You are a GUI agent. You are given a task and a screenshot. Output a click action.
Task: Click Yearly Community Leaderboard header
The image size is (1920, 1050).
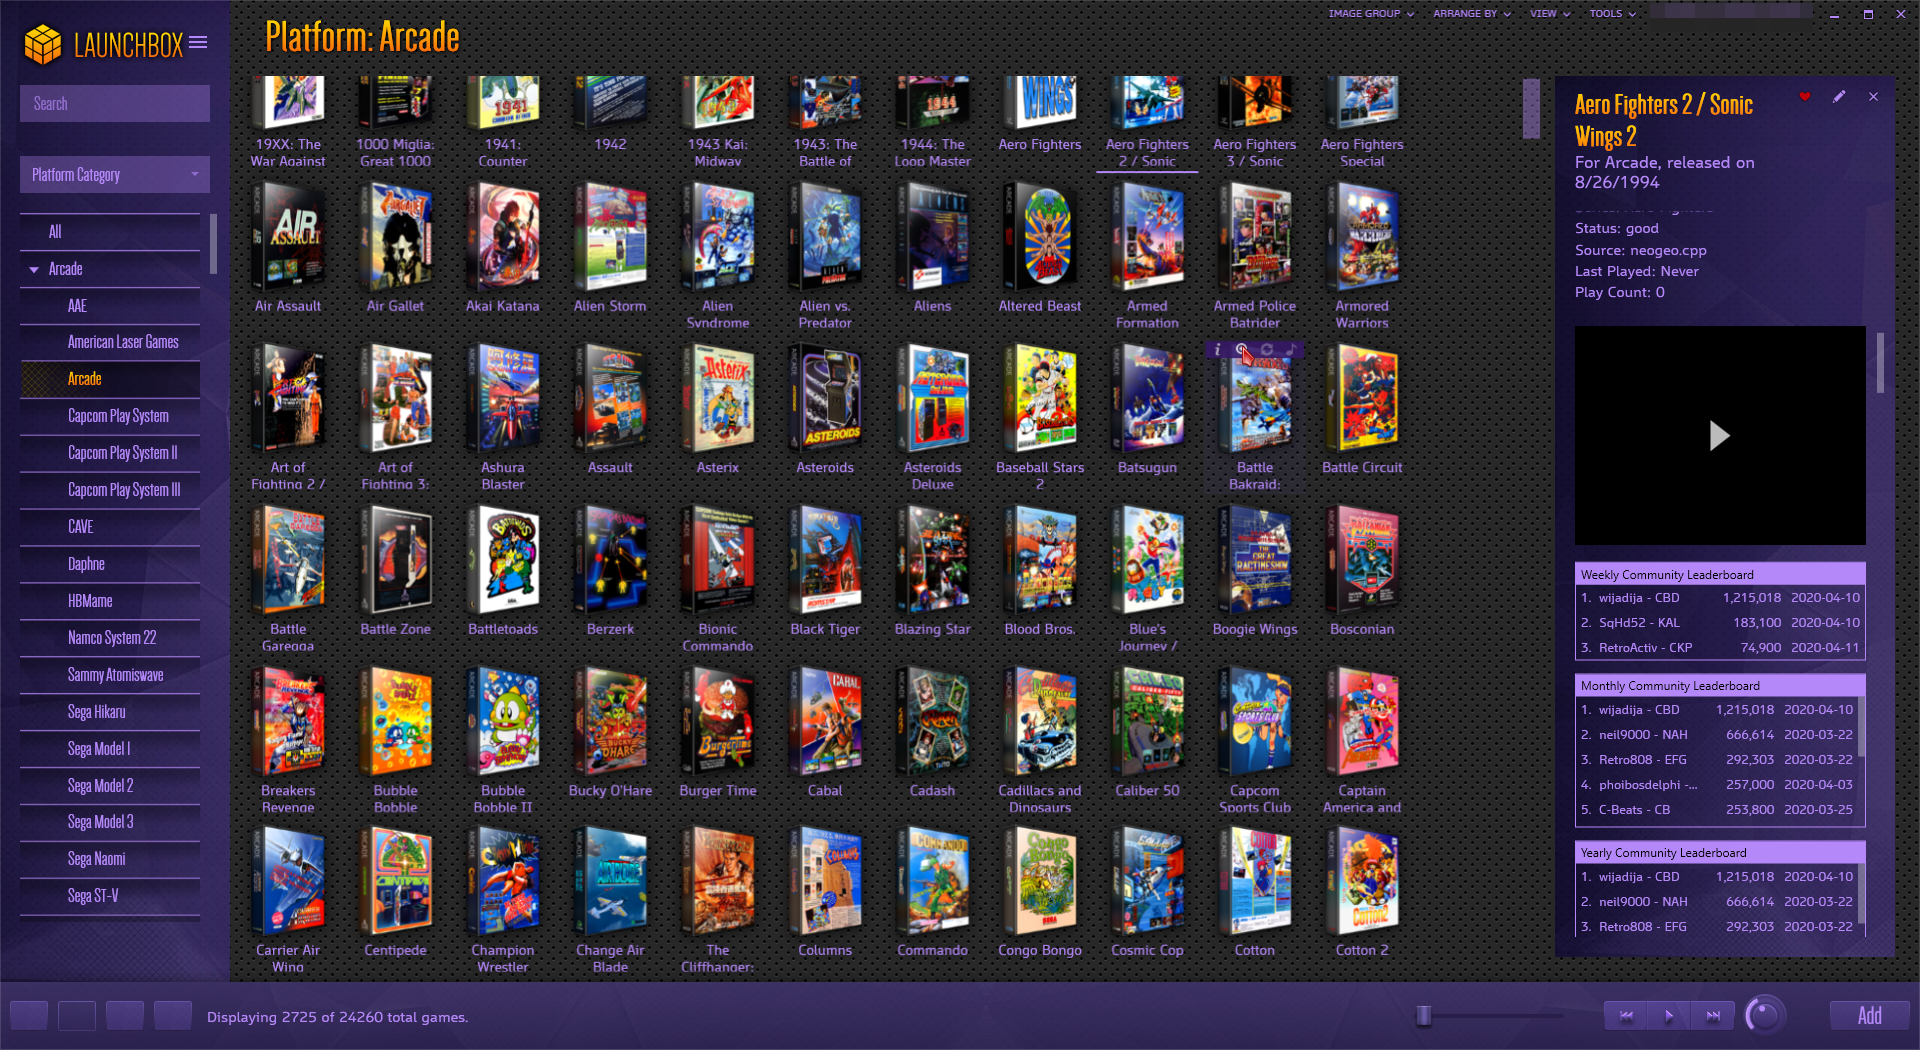[x=1720, y=852]
